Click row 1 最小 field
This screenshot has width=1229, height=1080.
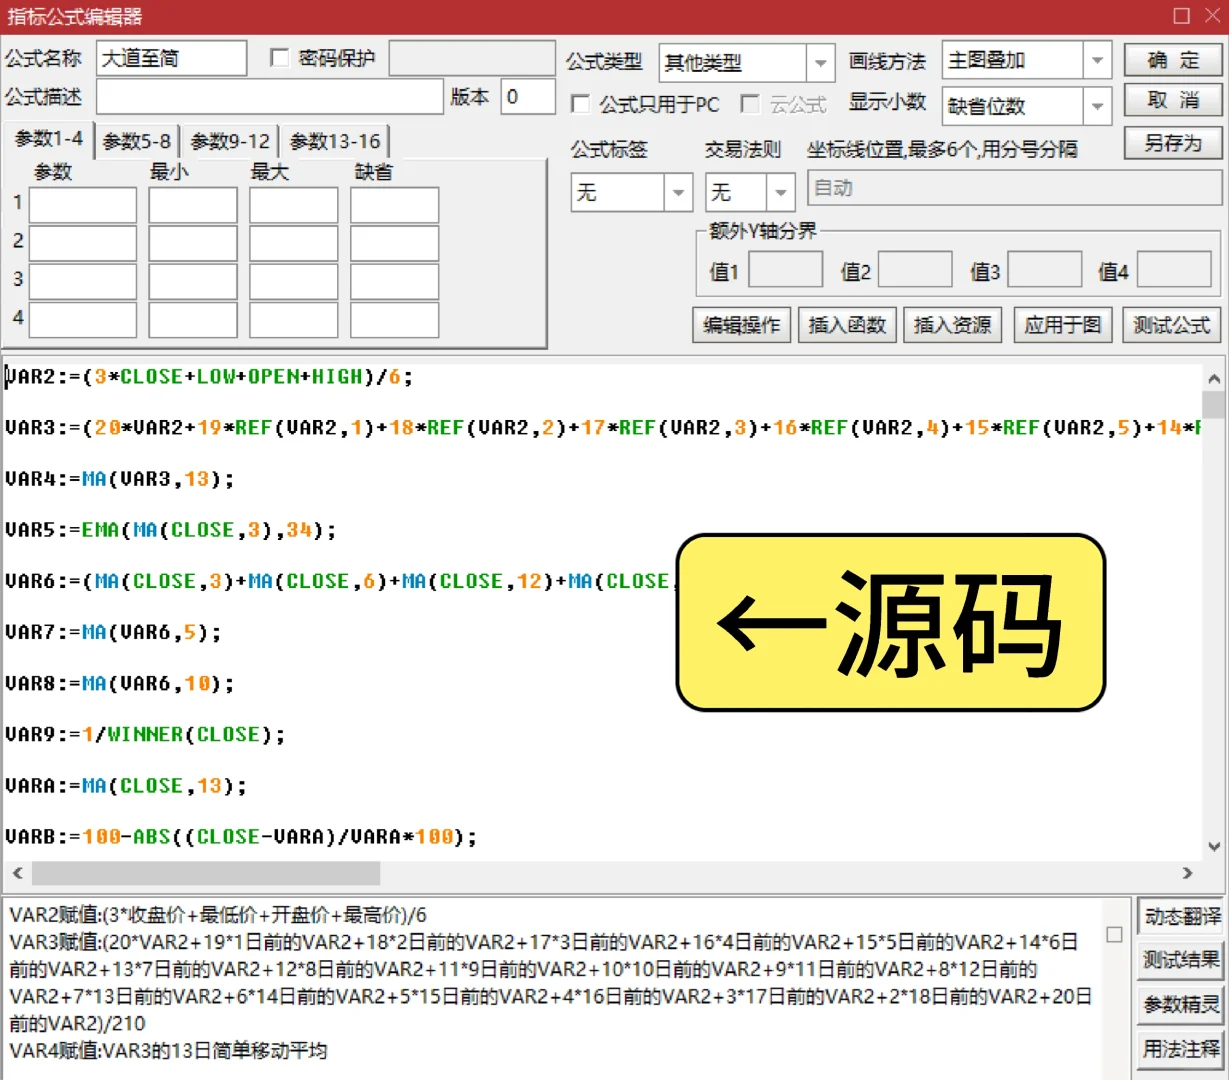click(x=193, y=205)
